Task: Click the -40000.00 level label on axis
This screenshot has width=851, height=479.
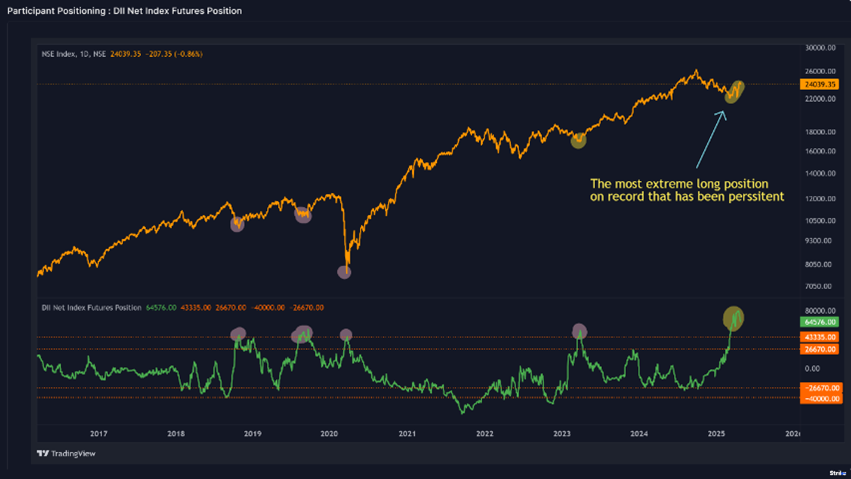Action: (820, 399)
